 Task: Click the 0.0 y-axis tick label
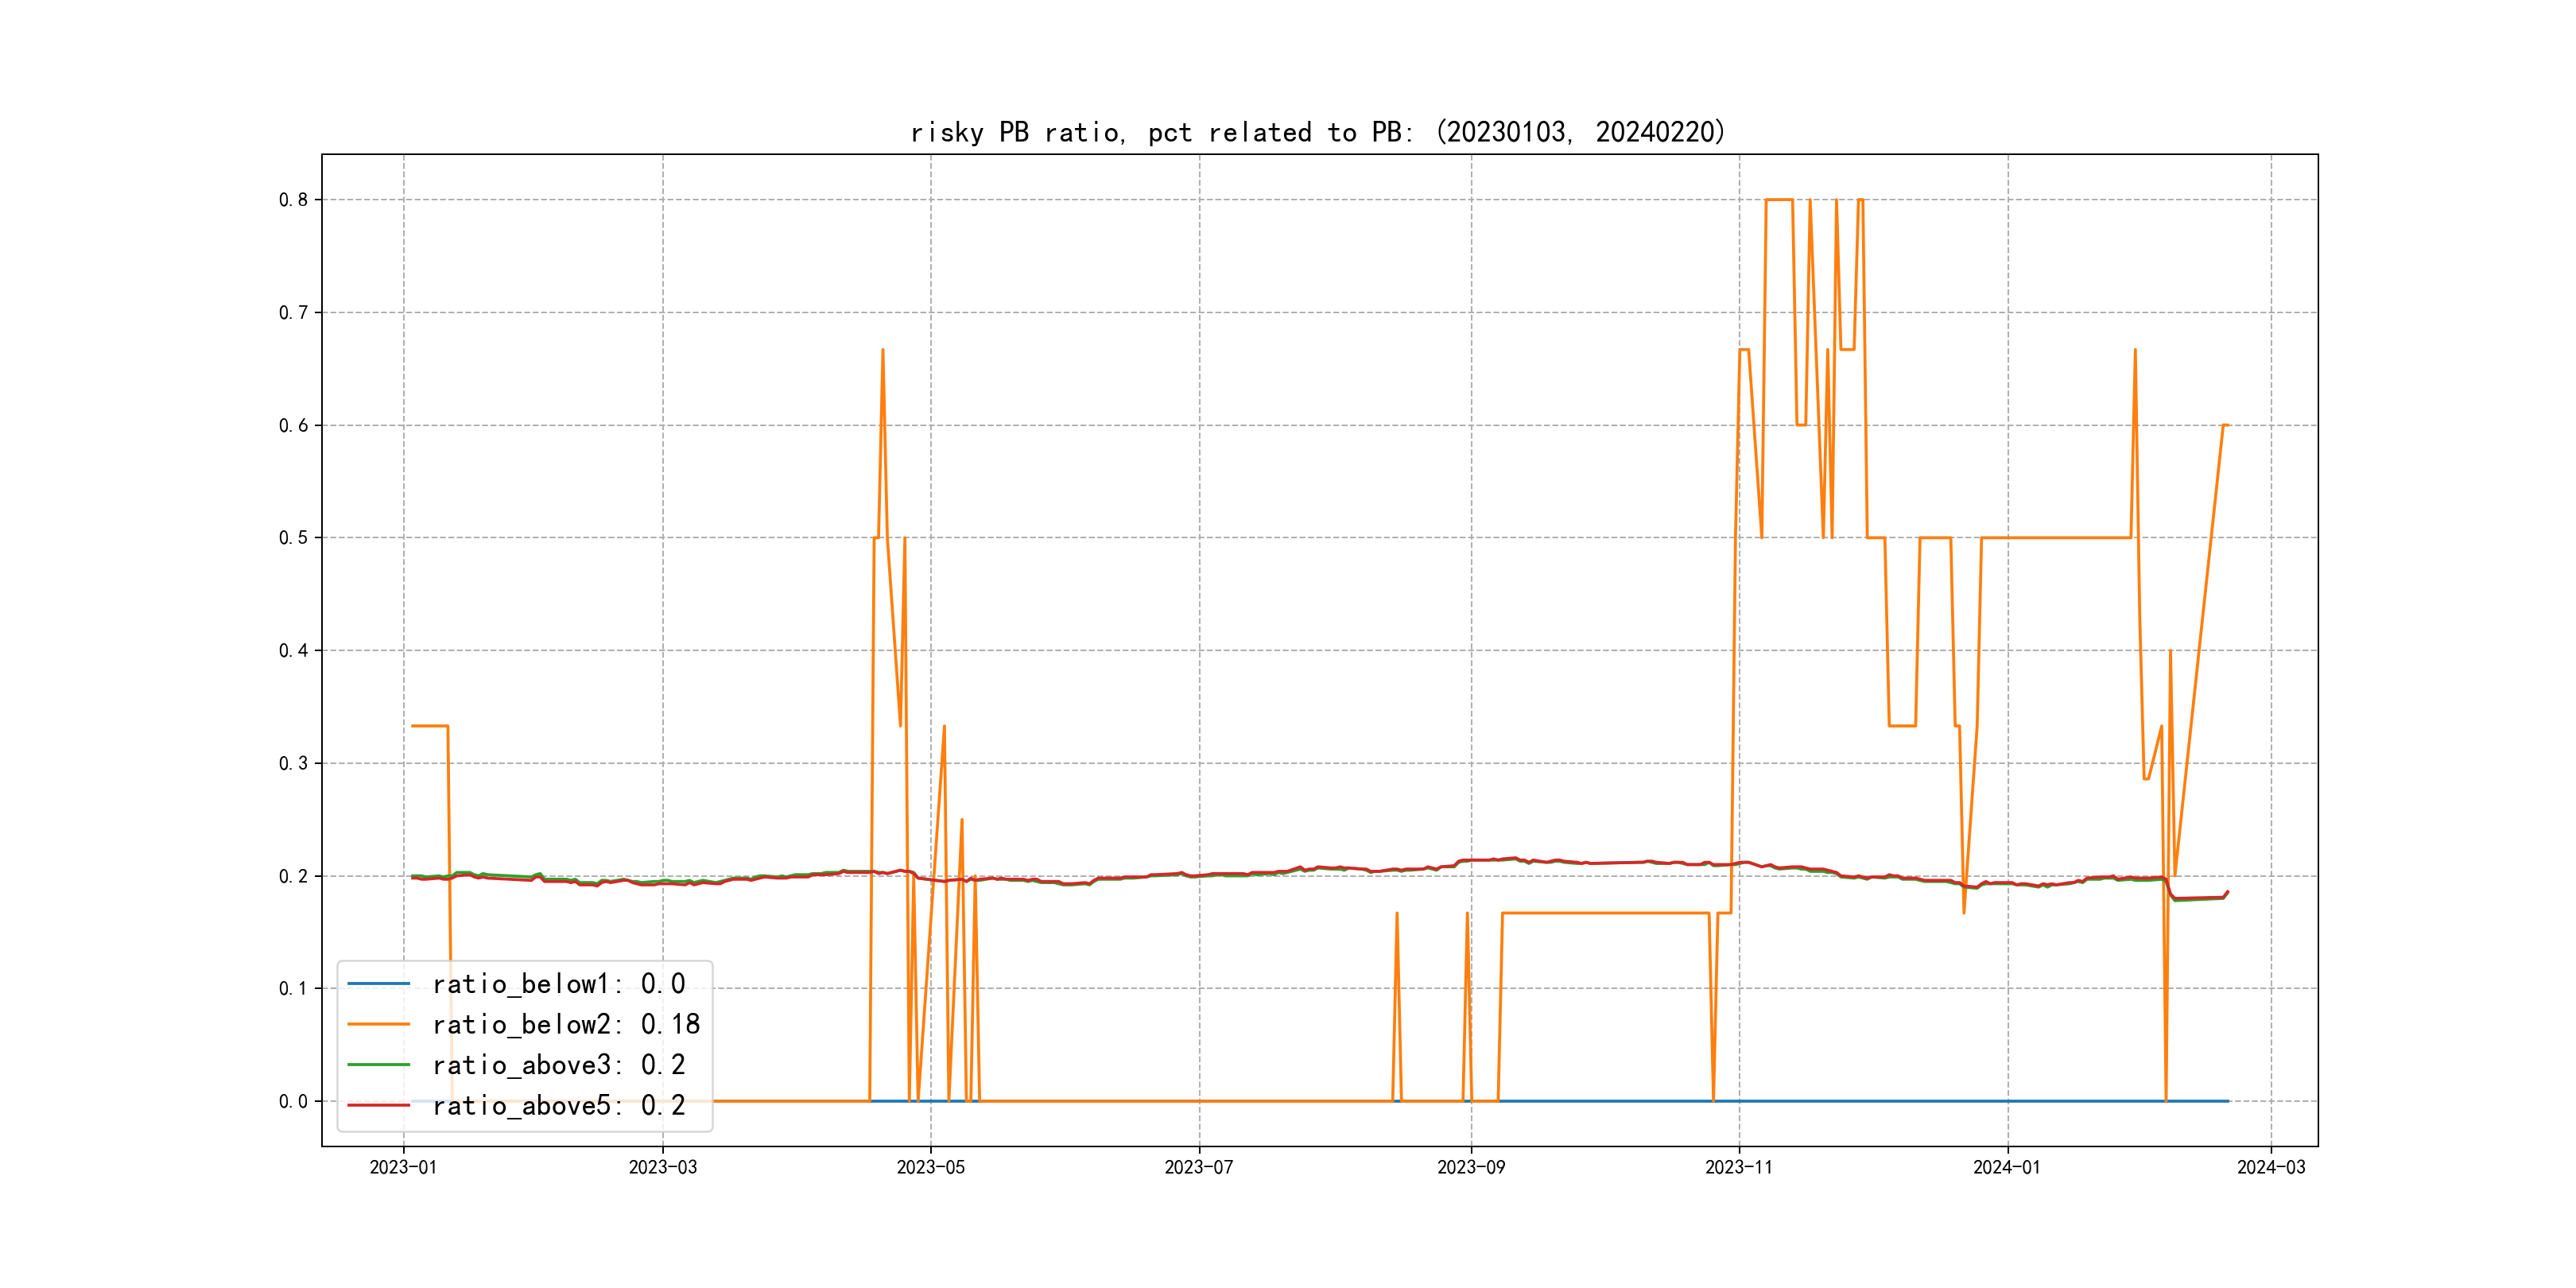[293, 1102]
